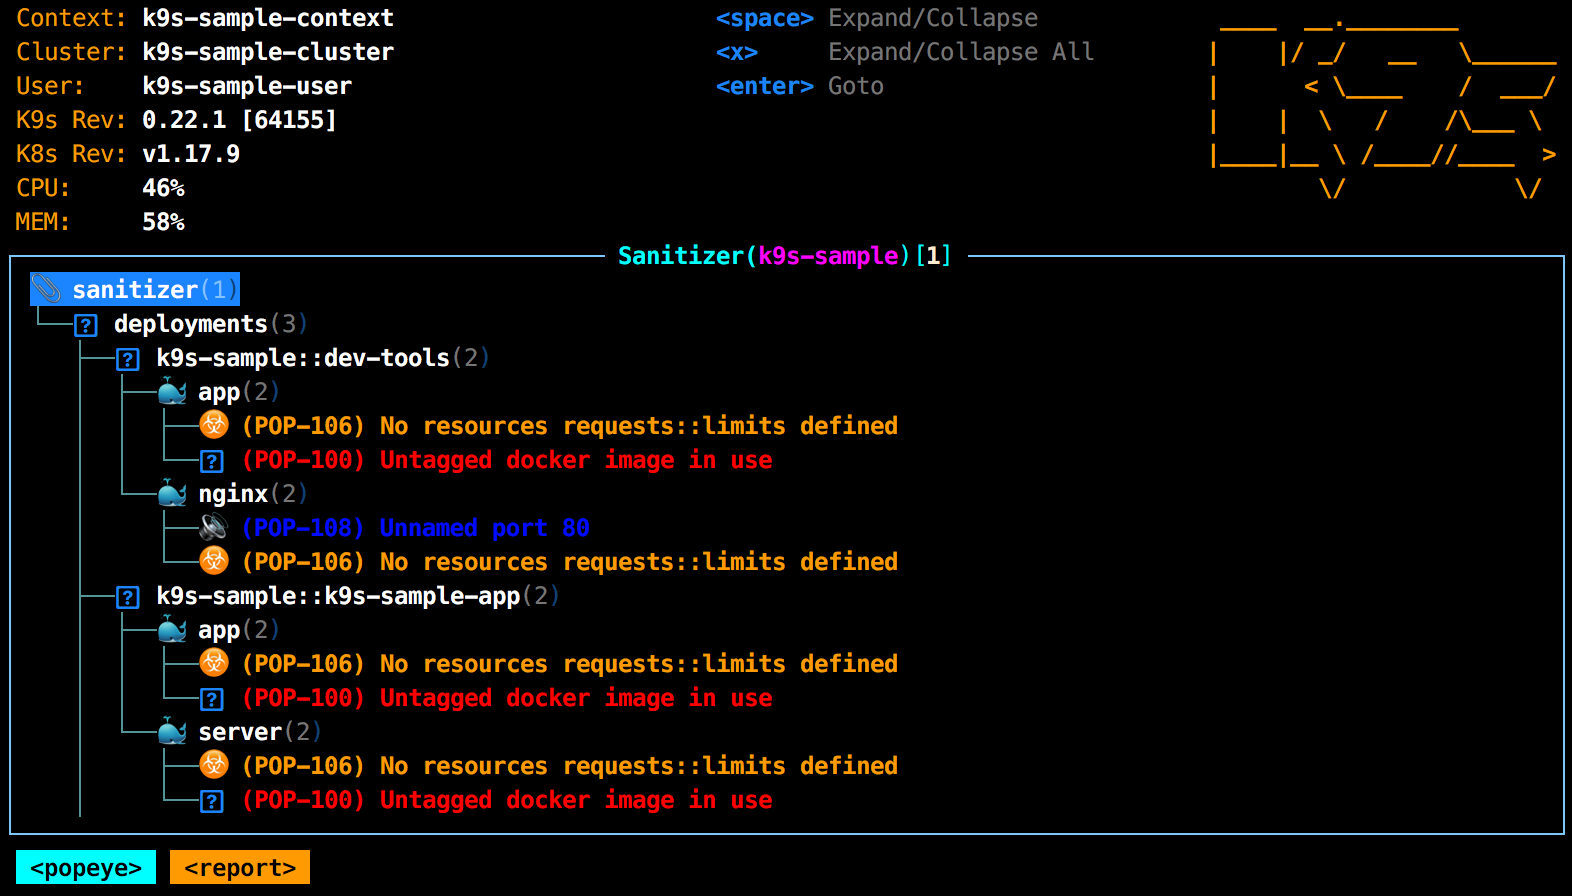This screenshot has height=896, width=1572.
Task: Click question icon next to k9s-sample::k9s-sample-app
Action: pos(128,597)
